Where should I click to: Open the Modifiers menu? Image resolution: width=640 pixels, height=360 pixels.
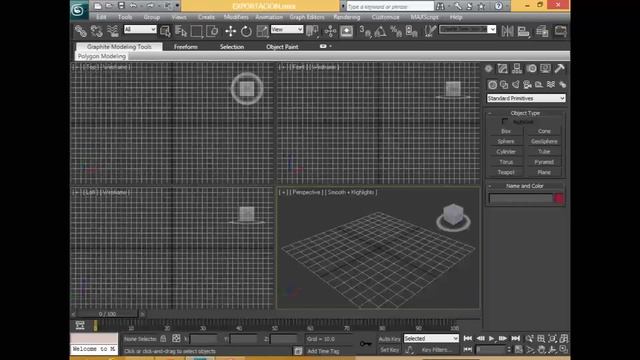click(236, 17)
